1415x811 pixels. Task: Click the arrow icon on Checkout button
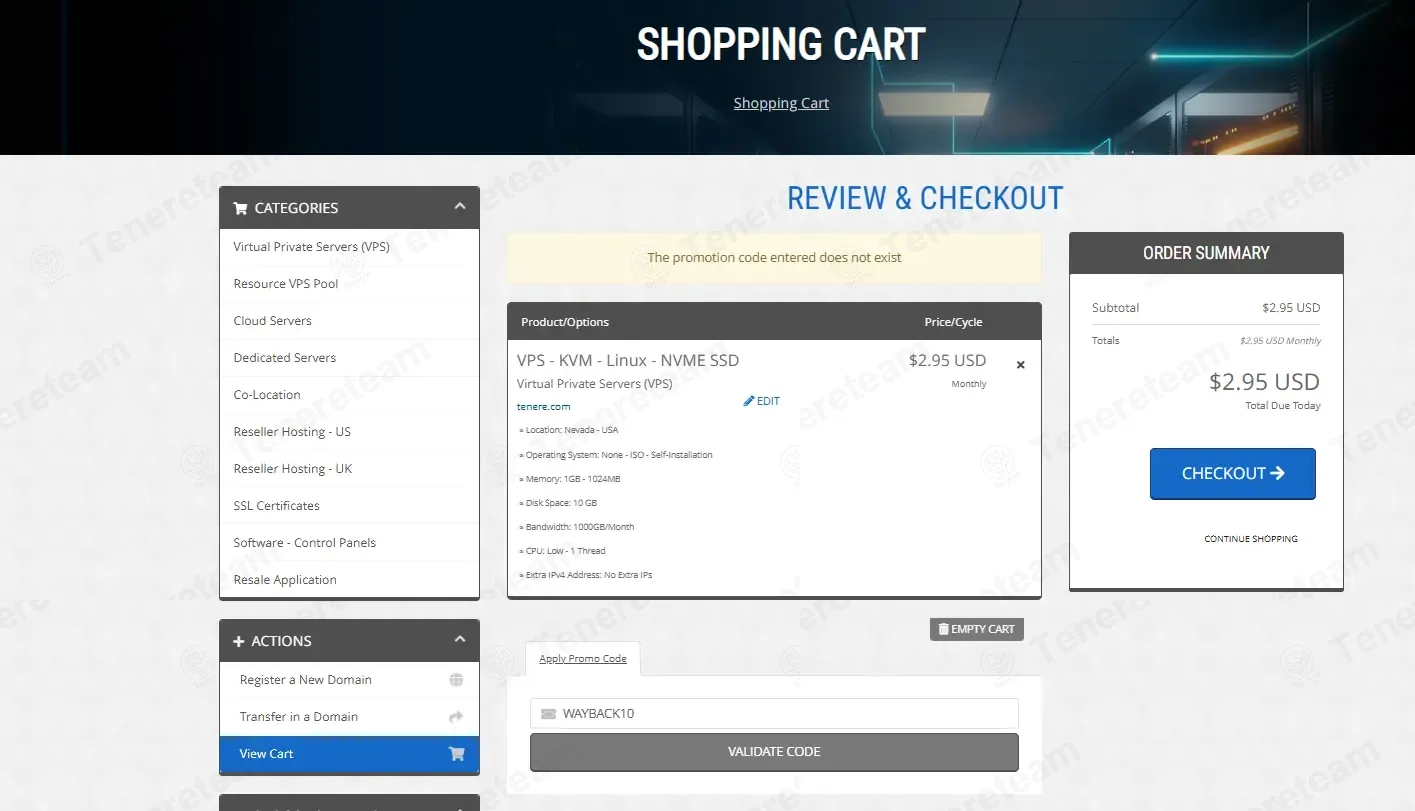pos(1277,473)
